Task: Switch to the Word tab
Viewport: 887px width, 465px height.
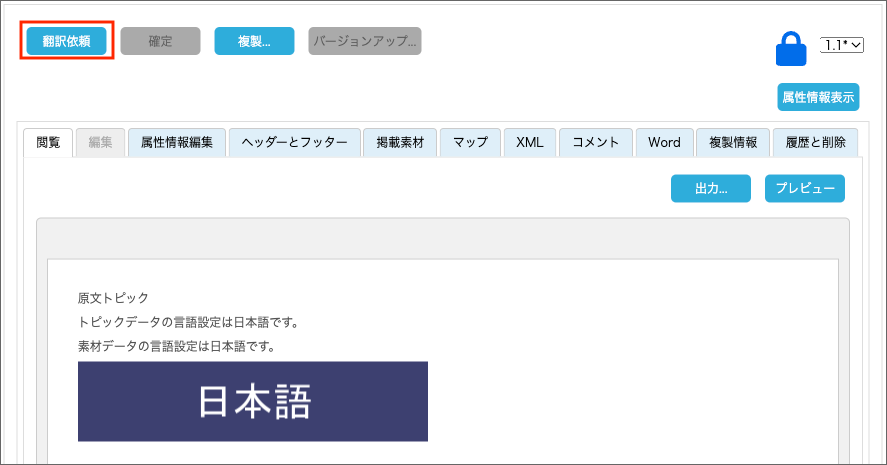Action: point(665,143)
